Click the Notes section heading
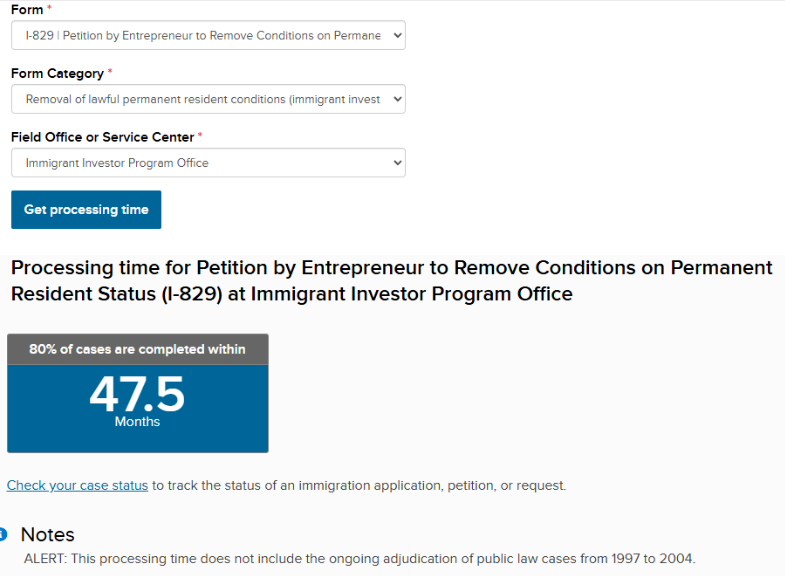 coord(47,535)
